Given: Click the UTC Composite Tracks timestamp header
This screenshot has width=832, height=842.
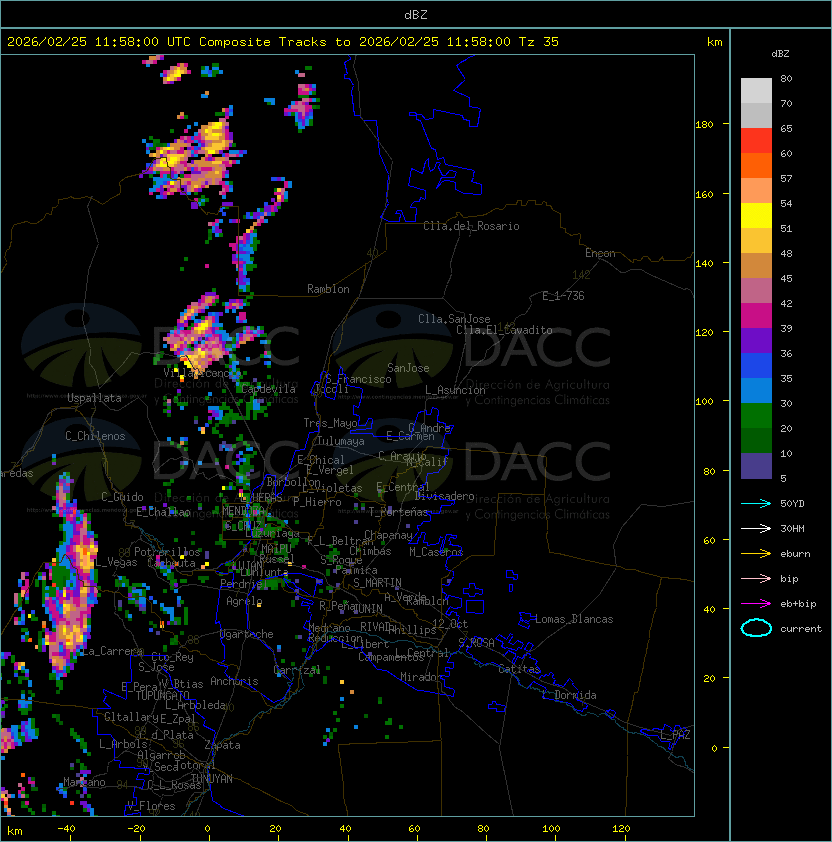Looking at the screenshot, I should pyautogui.click(x=283, y=42).
